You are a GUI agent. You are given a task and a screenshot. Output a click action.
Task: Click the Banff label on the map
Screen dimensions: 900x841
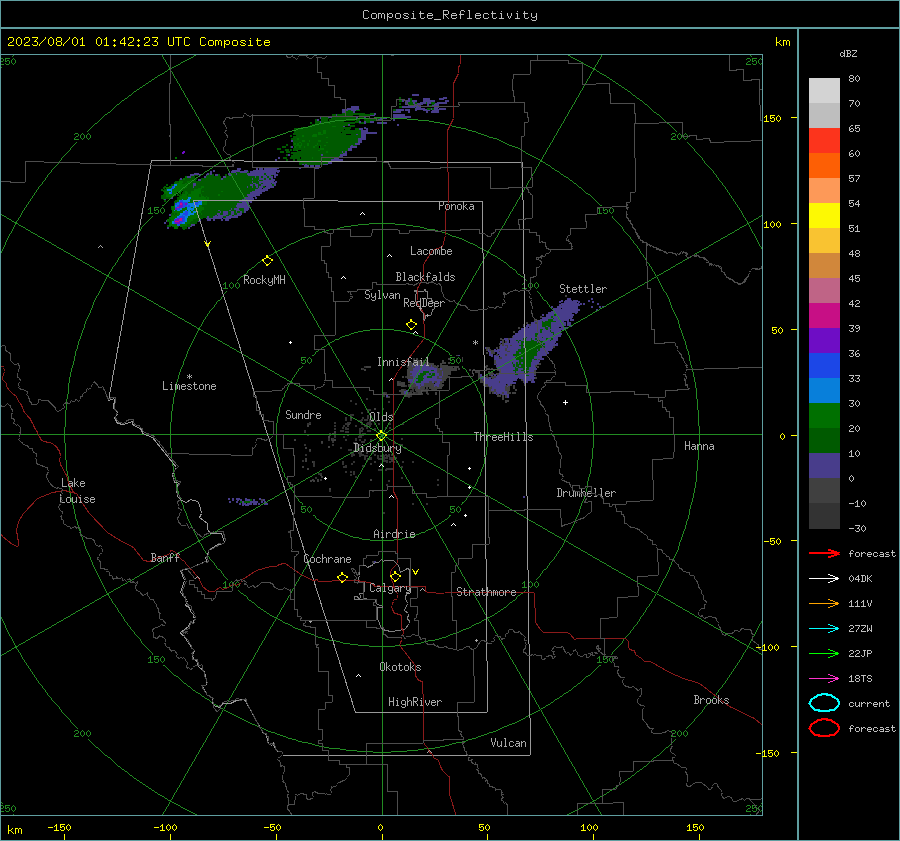165,557
